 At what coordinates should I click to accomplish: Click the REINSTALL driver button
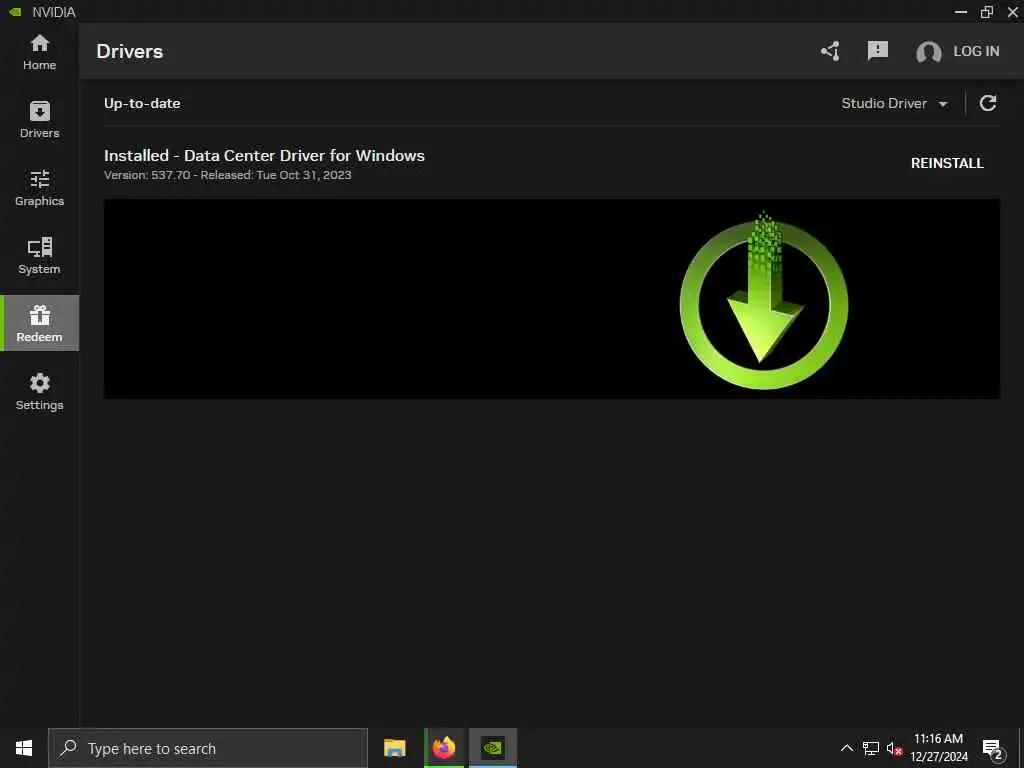pos(947,163)
